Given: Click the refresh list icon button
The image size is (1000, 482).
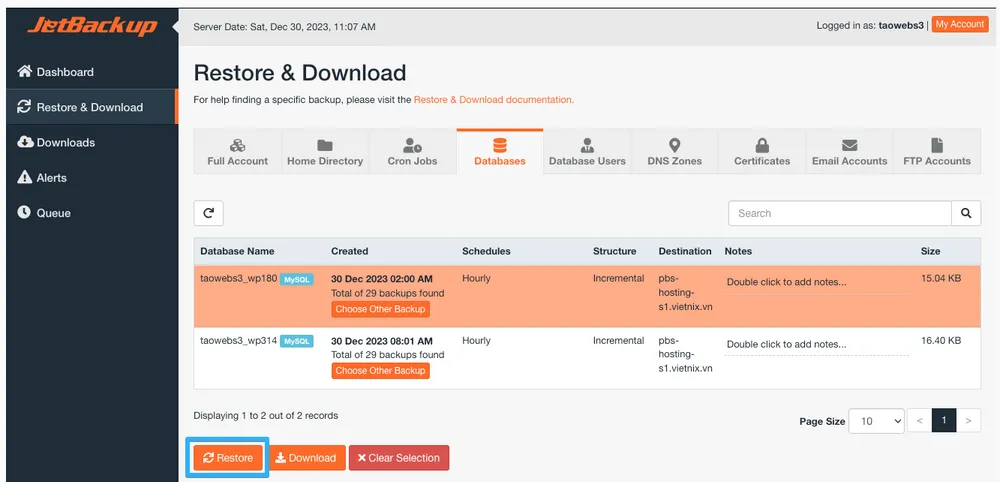Looking at the screenshot, I should [x=208, y=213].
